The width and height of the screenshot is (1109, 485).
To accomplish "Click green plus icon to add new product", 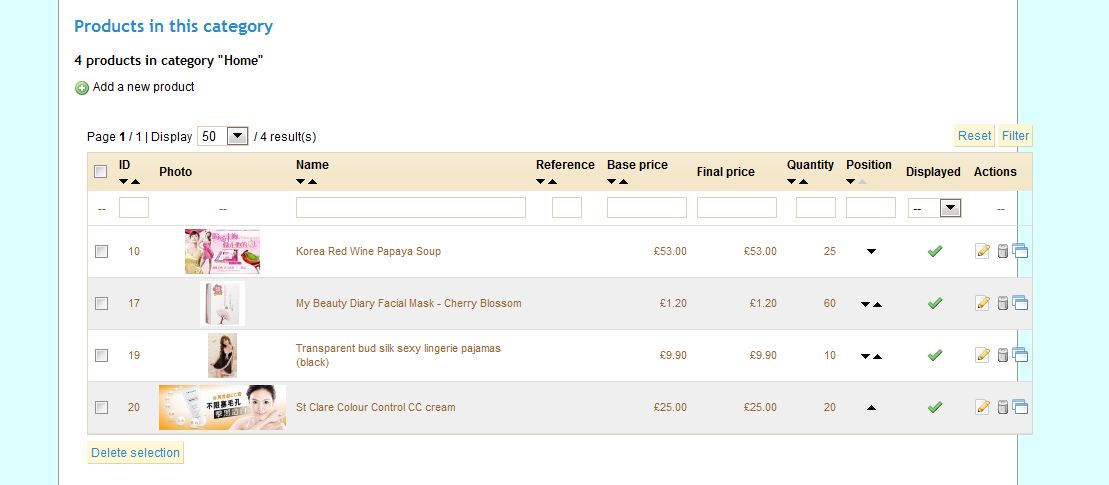I will tap(82, 88).
